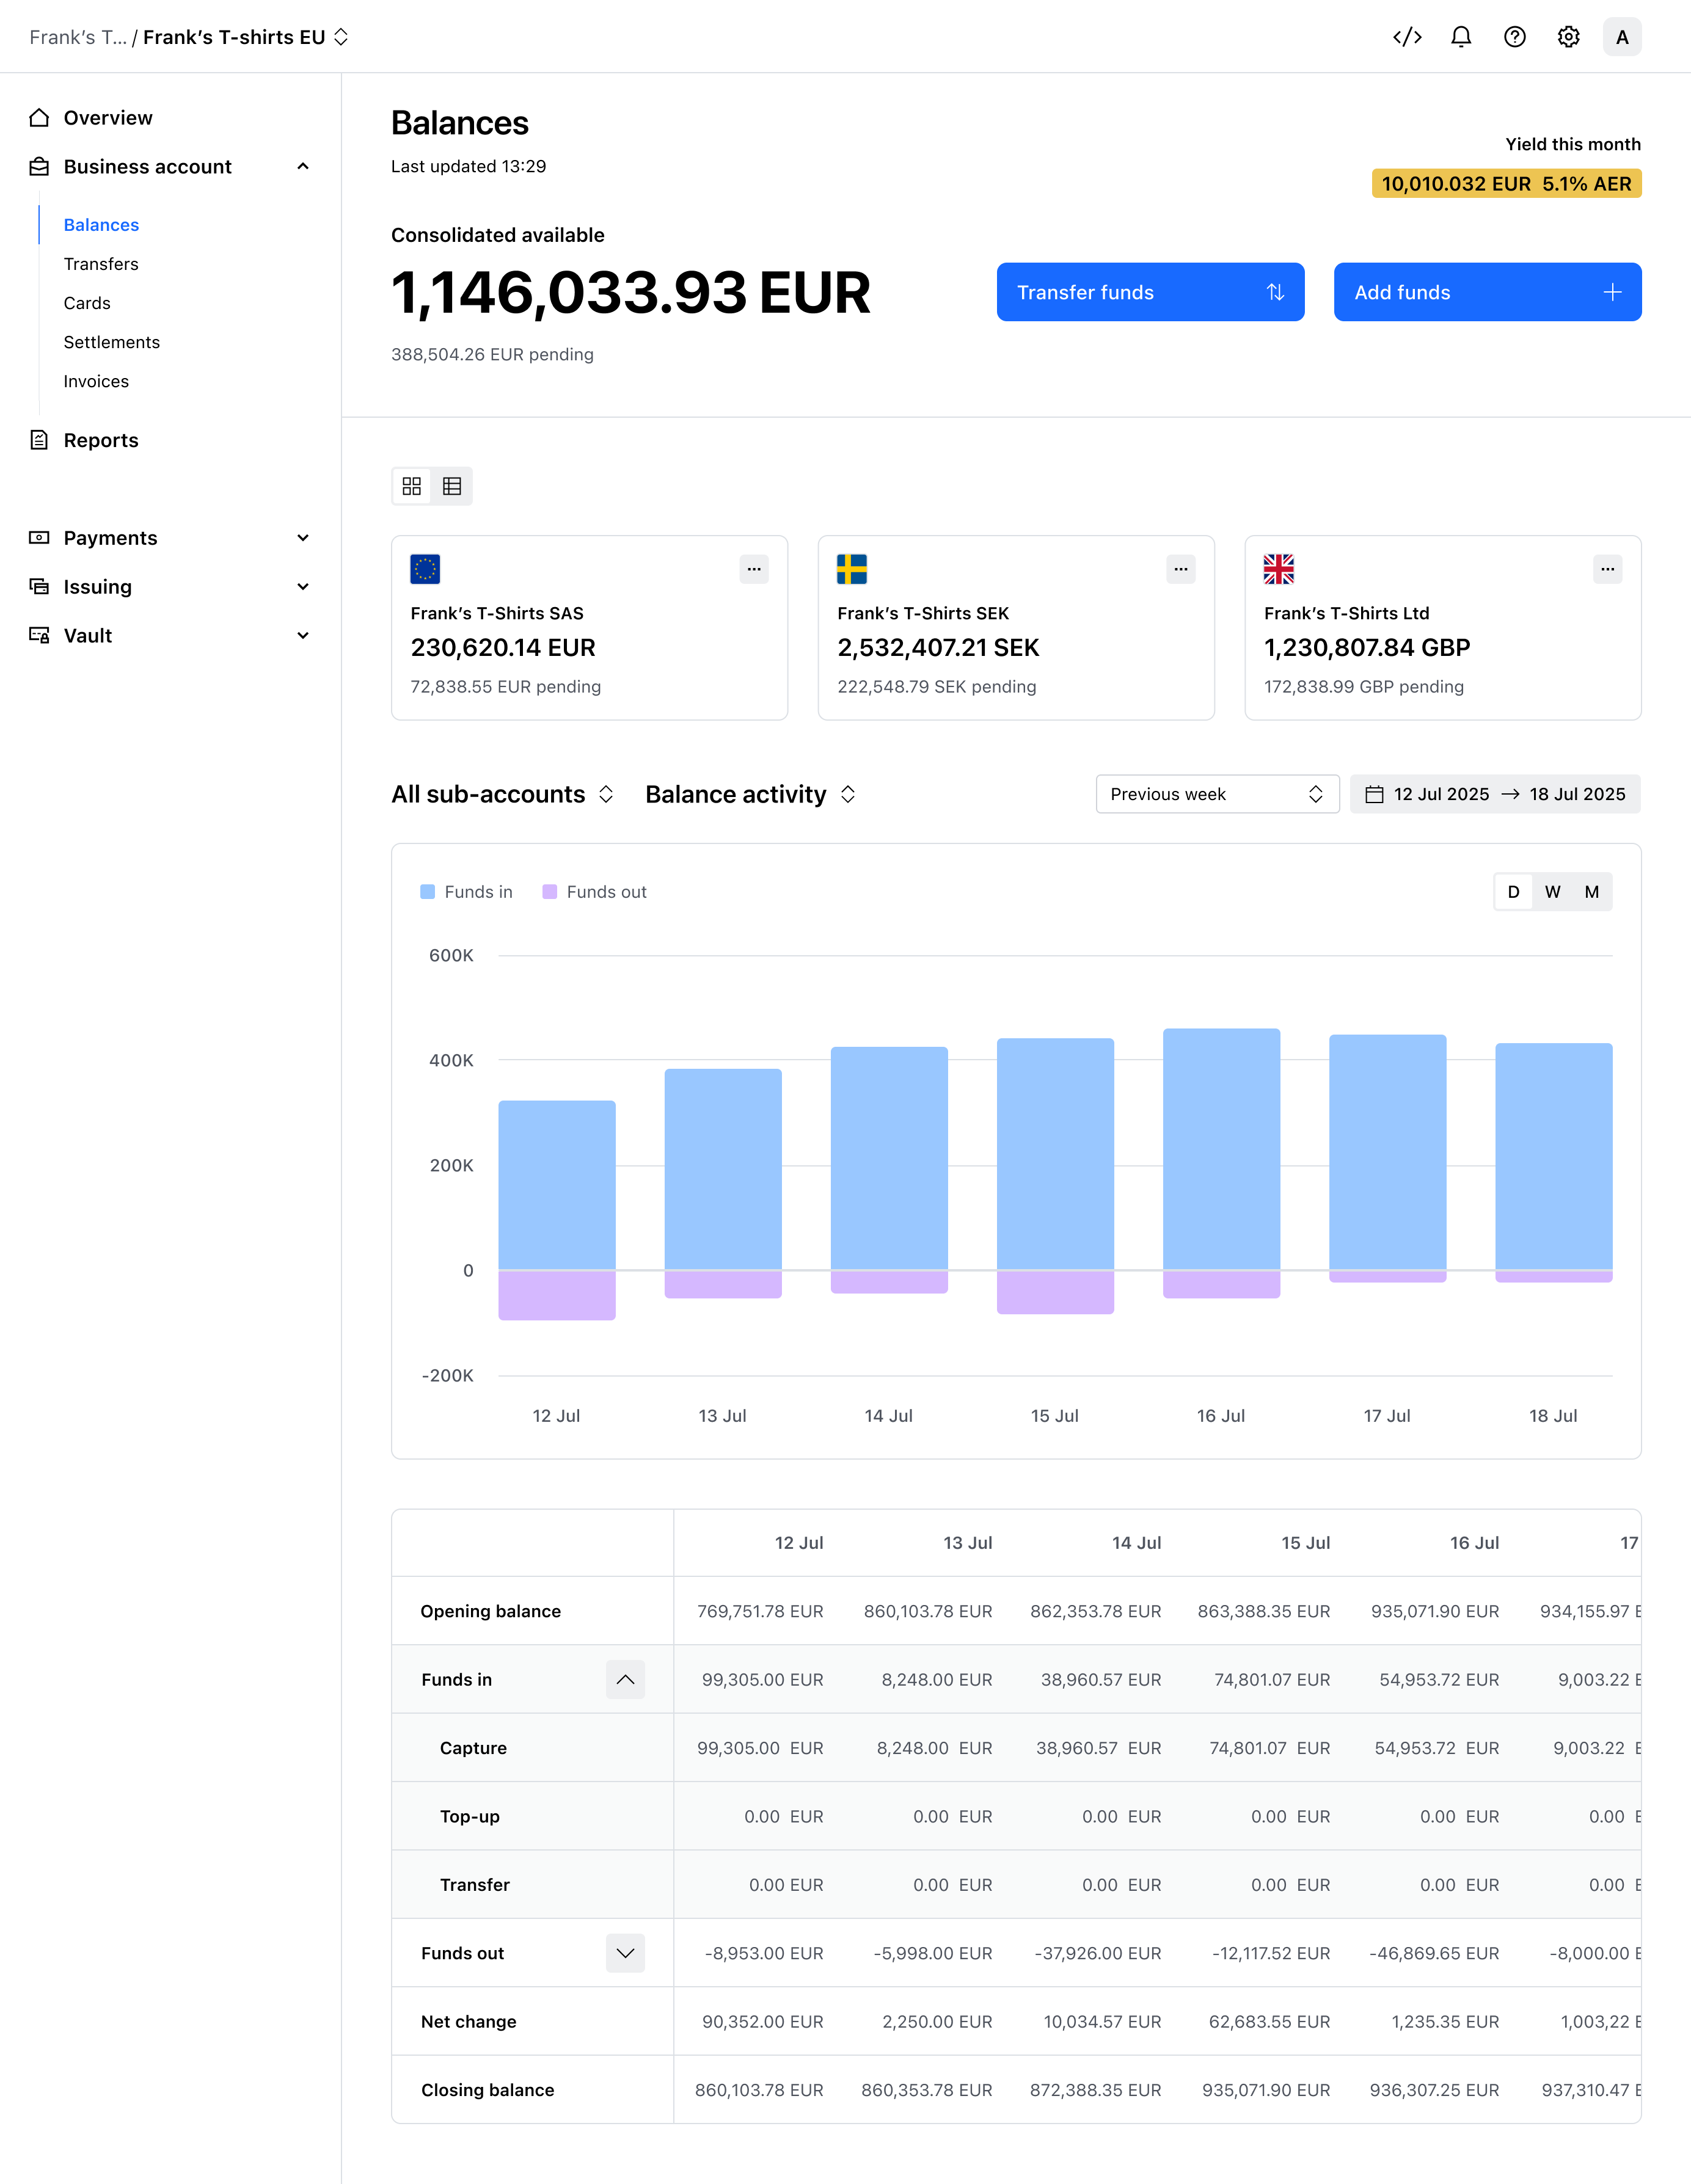Image resolution: width=1691 pixels, height=2184 pixels.
Task: Open the developer code icon
Action: (x=1407, y=37)
